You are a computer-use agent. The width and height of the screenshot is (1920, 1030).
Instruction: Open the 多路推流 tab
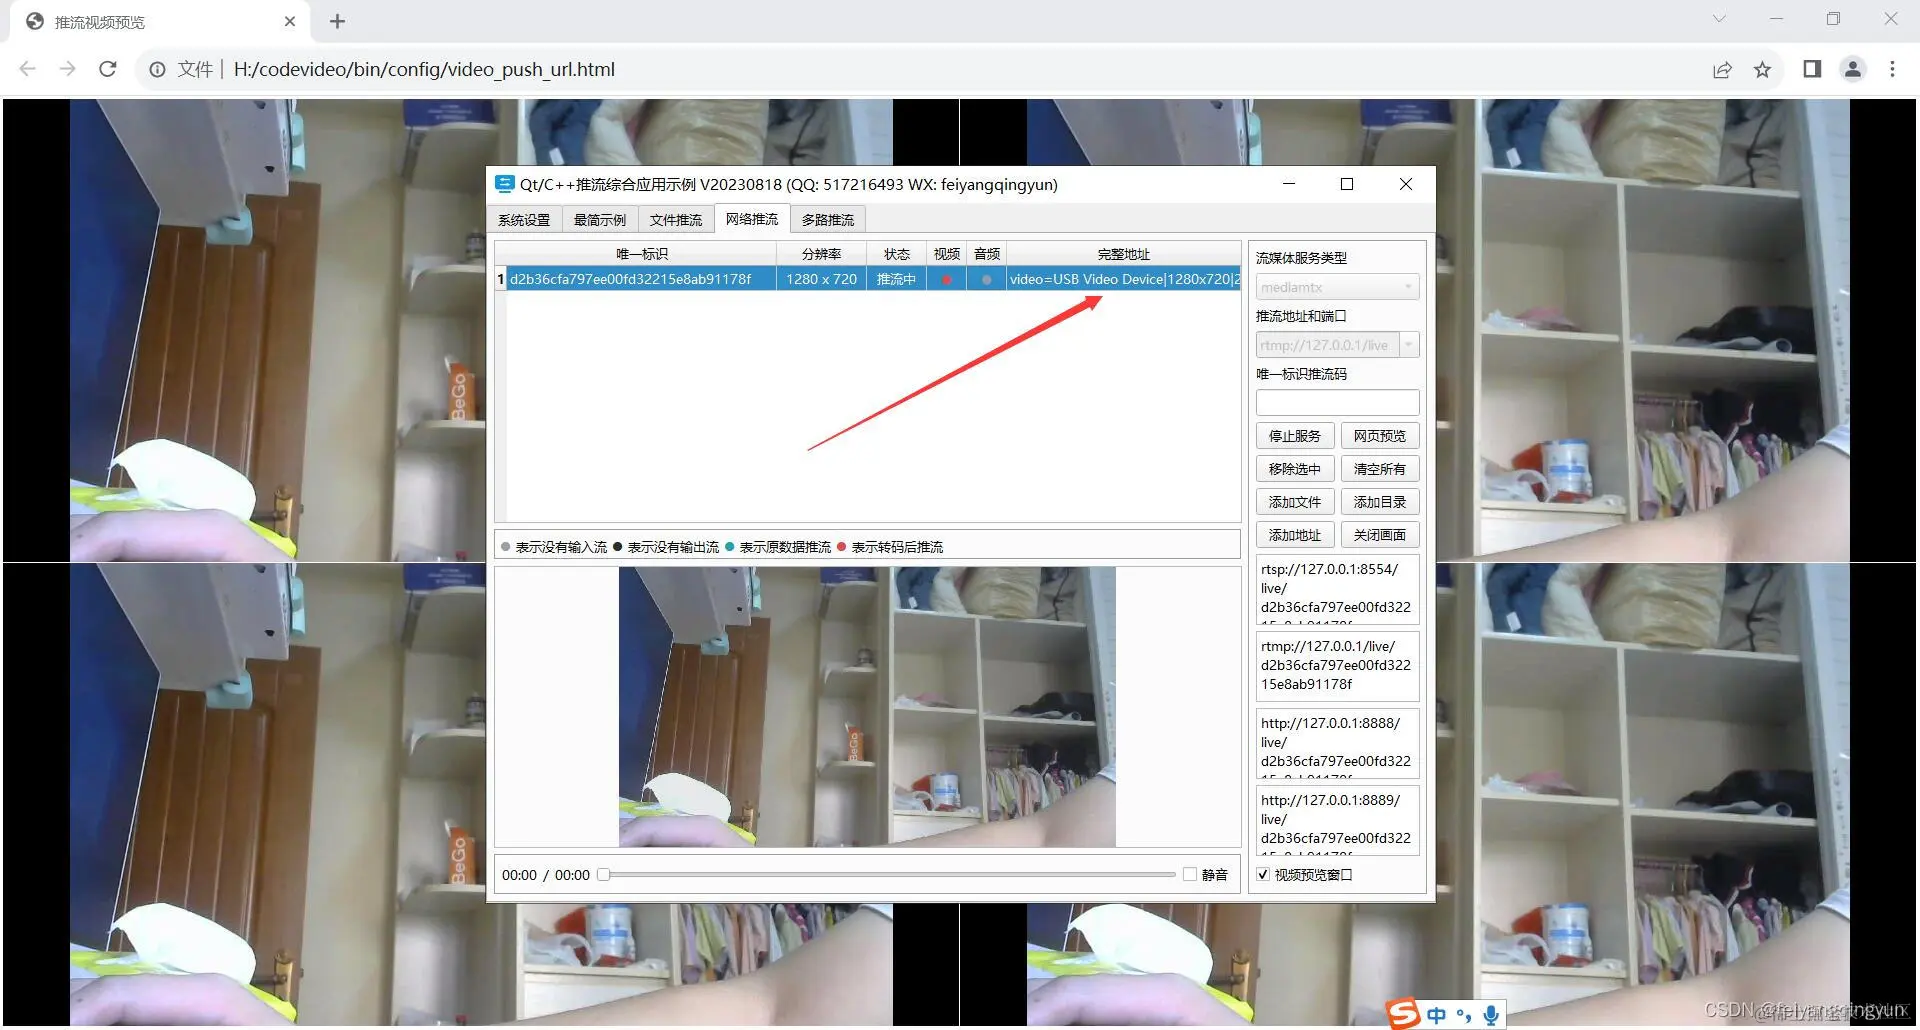coord(828,220)
